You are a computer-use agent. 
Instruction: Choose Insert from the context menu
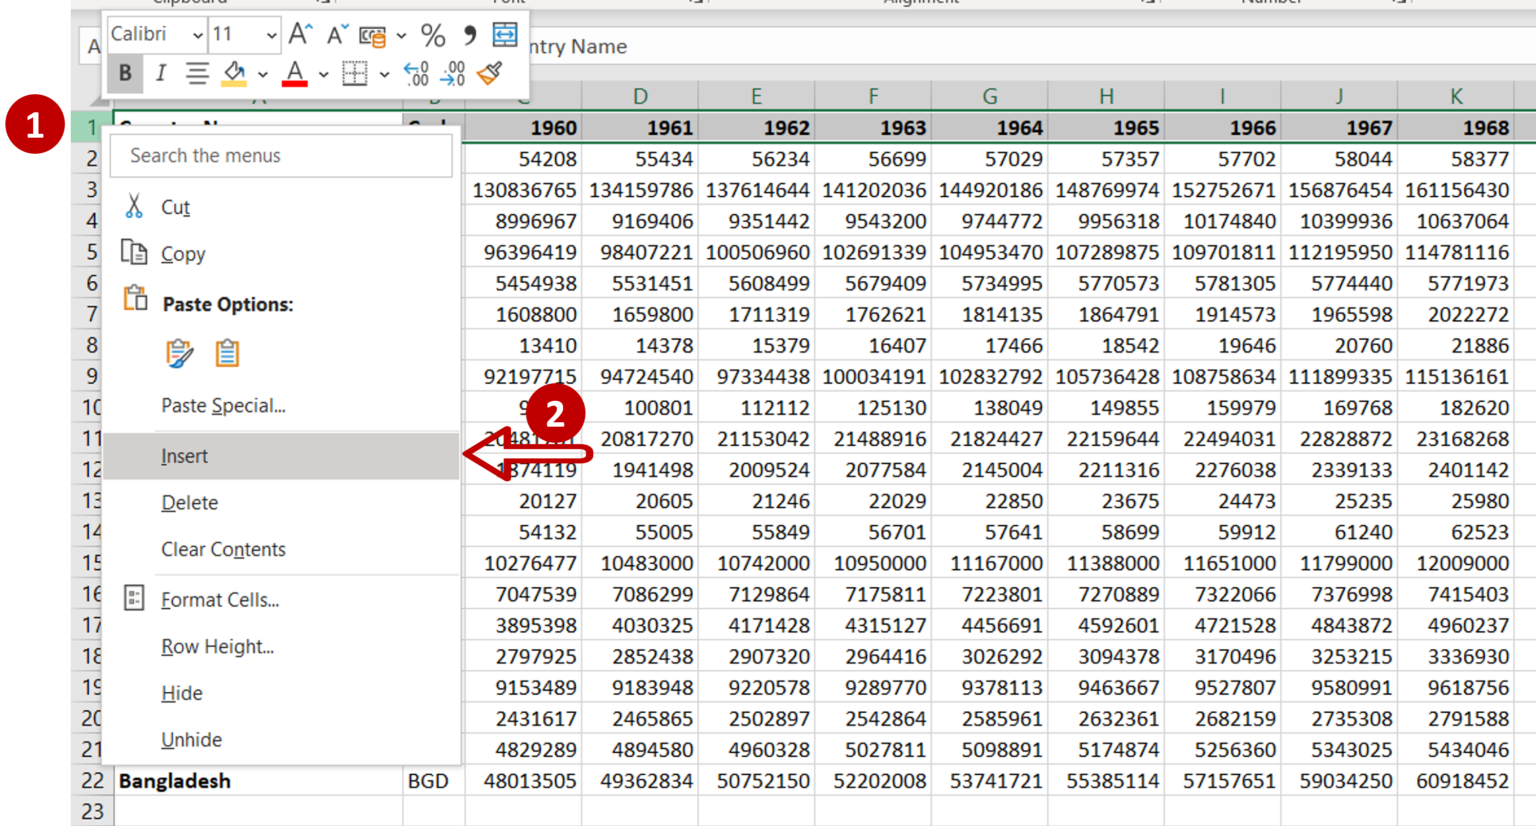click(x=184, y=456)
